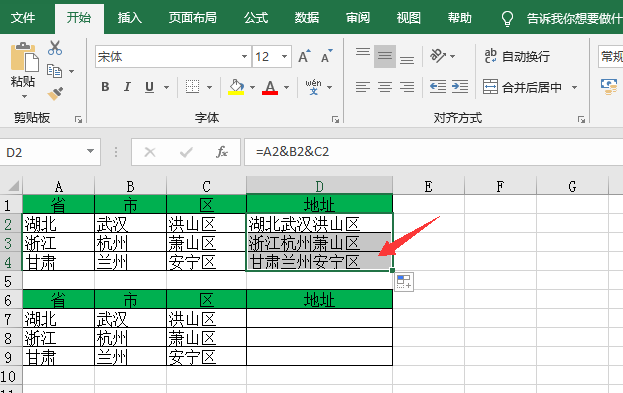This screenshot has width=623, height=393.
Task: Toggle italic formatting
Action: (x=127, y=87)
